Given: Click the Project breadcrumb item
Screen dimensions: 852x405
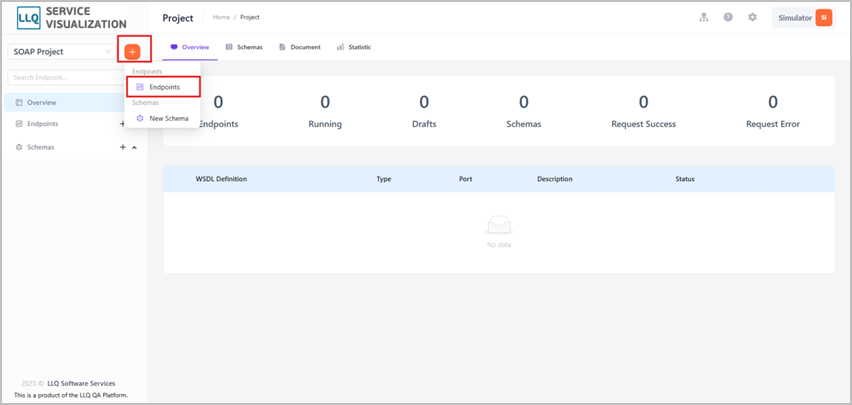Looking at the screenshot, I should coord(250,17).
